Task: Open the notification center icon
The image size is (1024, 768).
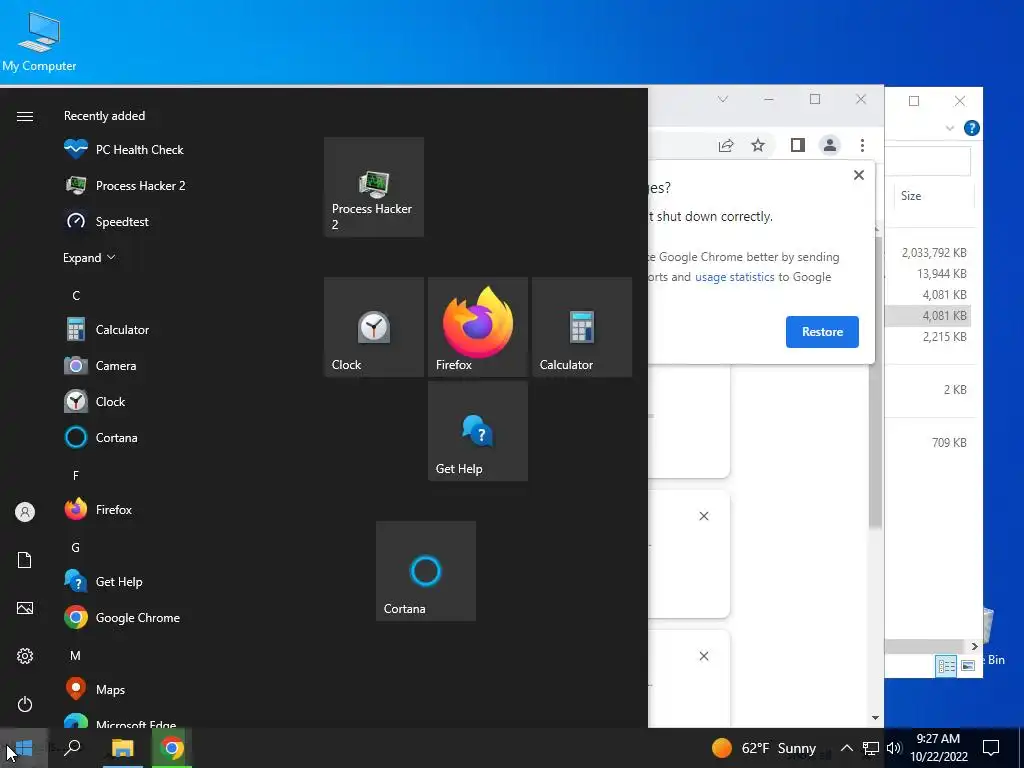Action: click(x=991, y=748)
